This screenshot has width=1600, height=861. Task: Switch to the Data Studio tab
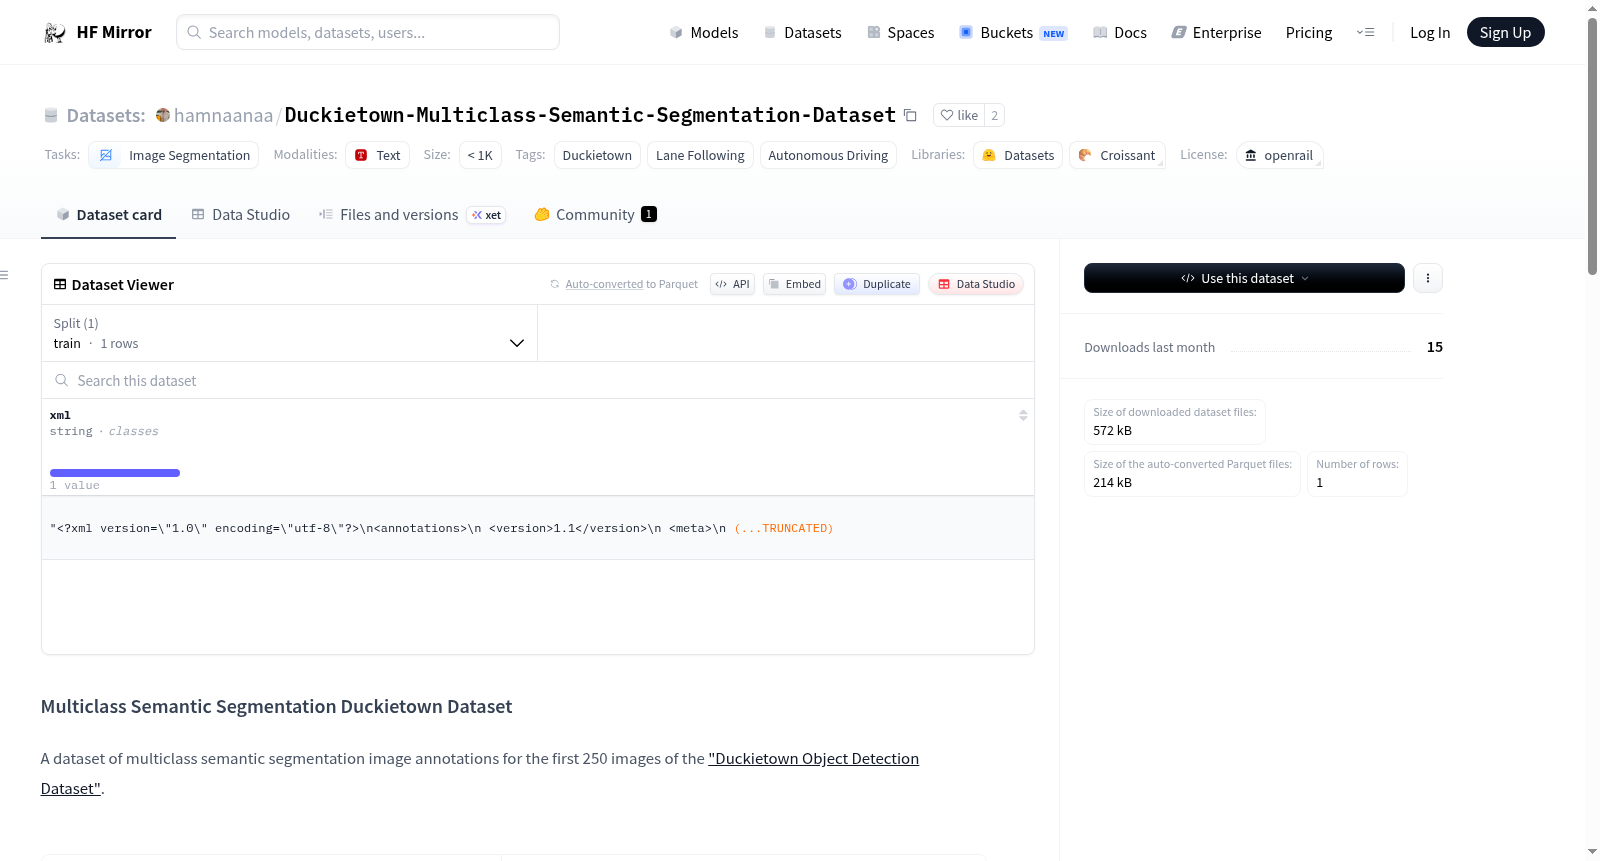(x=240, y=214)
